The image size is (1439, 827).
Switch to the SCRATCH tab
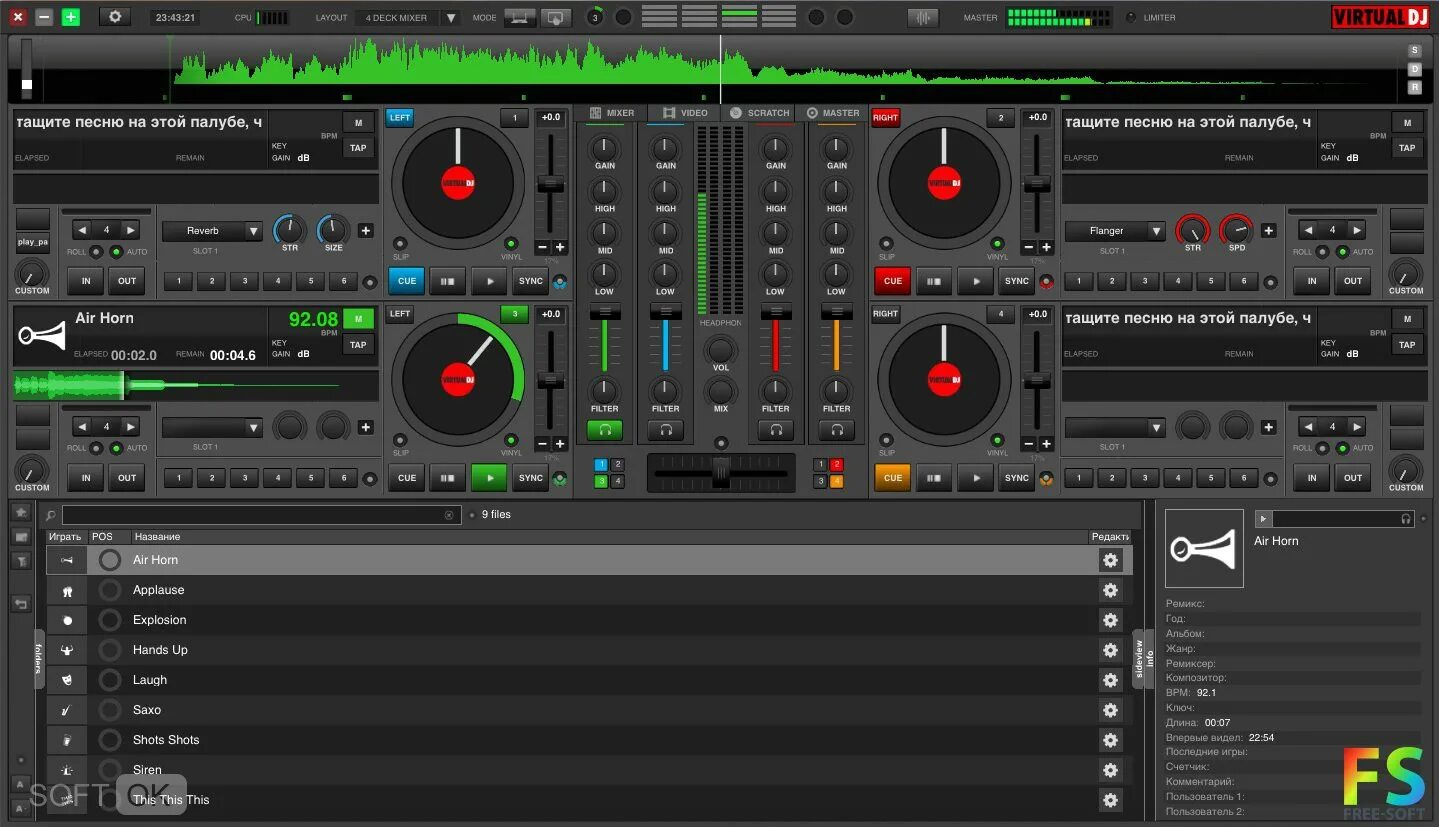tap(759, 113)
